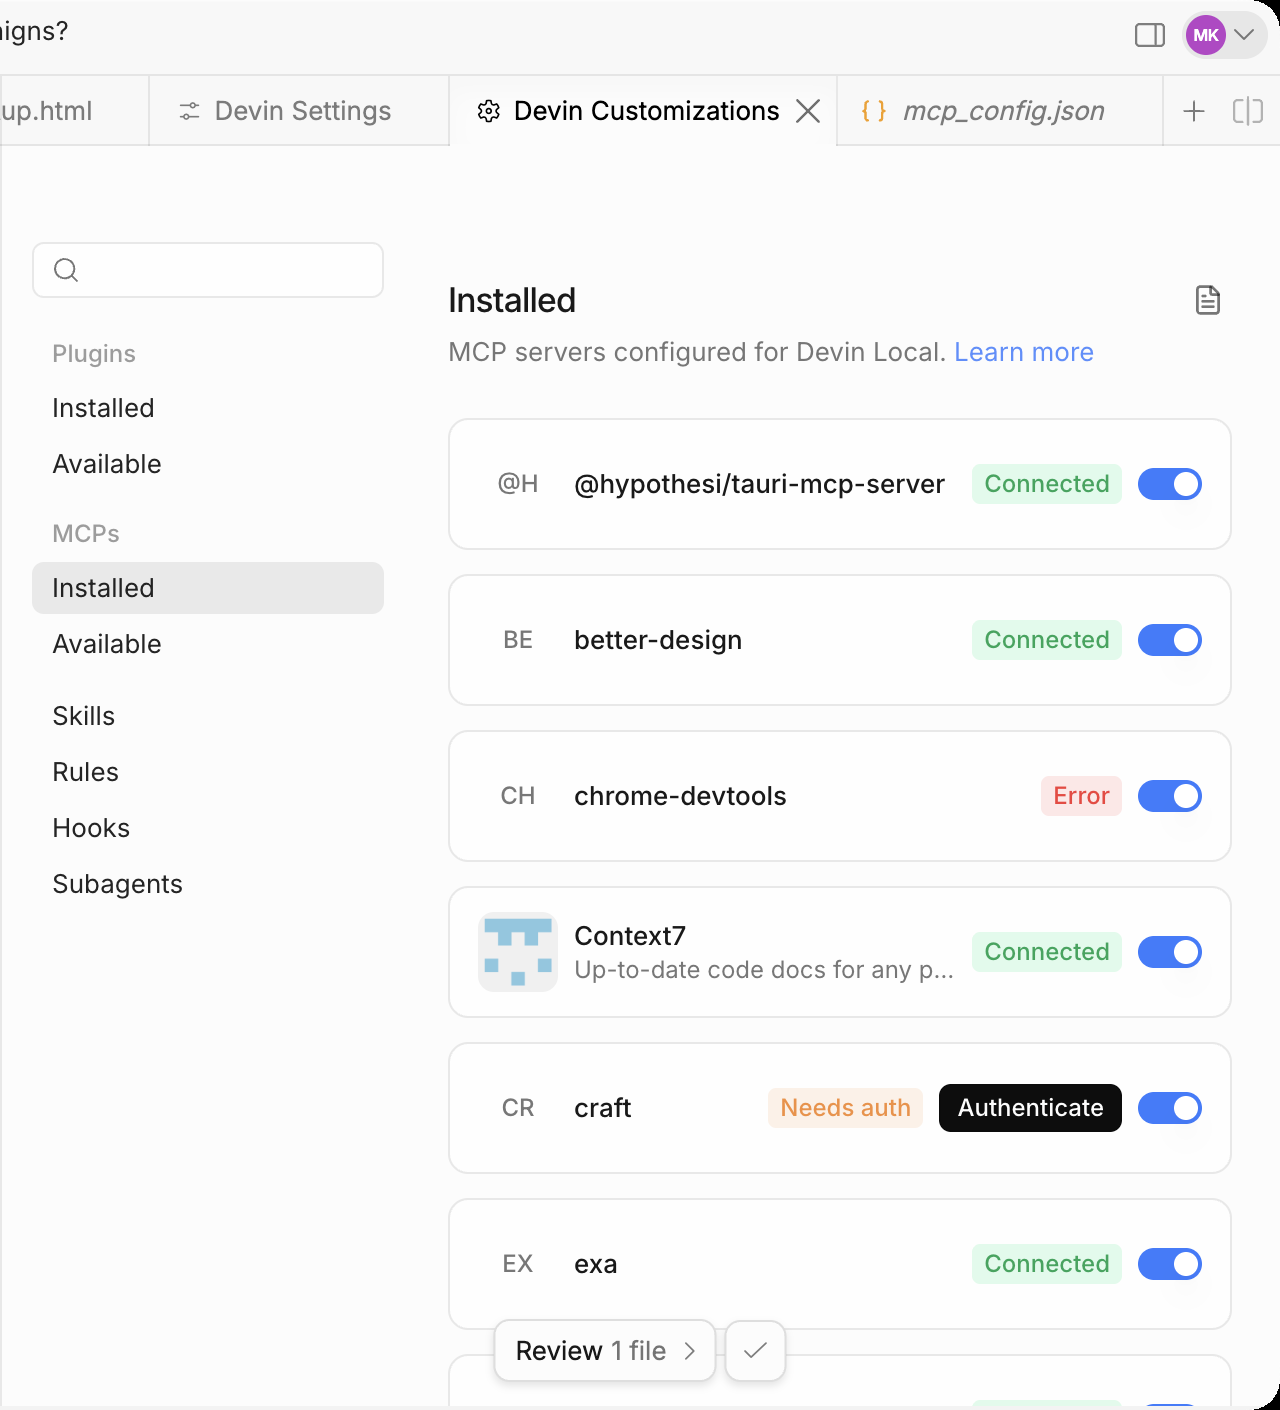Viewport: 1280px width, 1410px height.
Task: Open the MK account avatar menu
Action: [x=1224, y=35]
